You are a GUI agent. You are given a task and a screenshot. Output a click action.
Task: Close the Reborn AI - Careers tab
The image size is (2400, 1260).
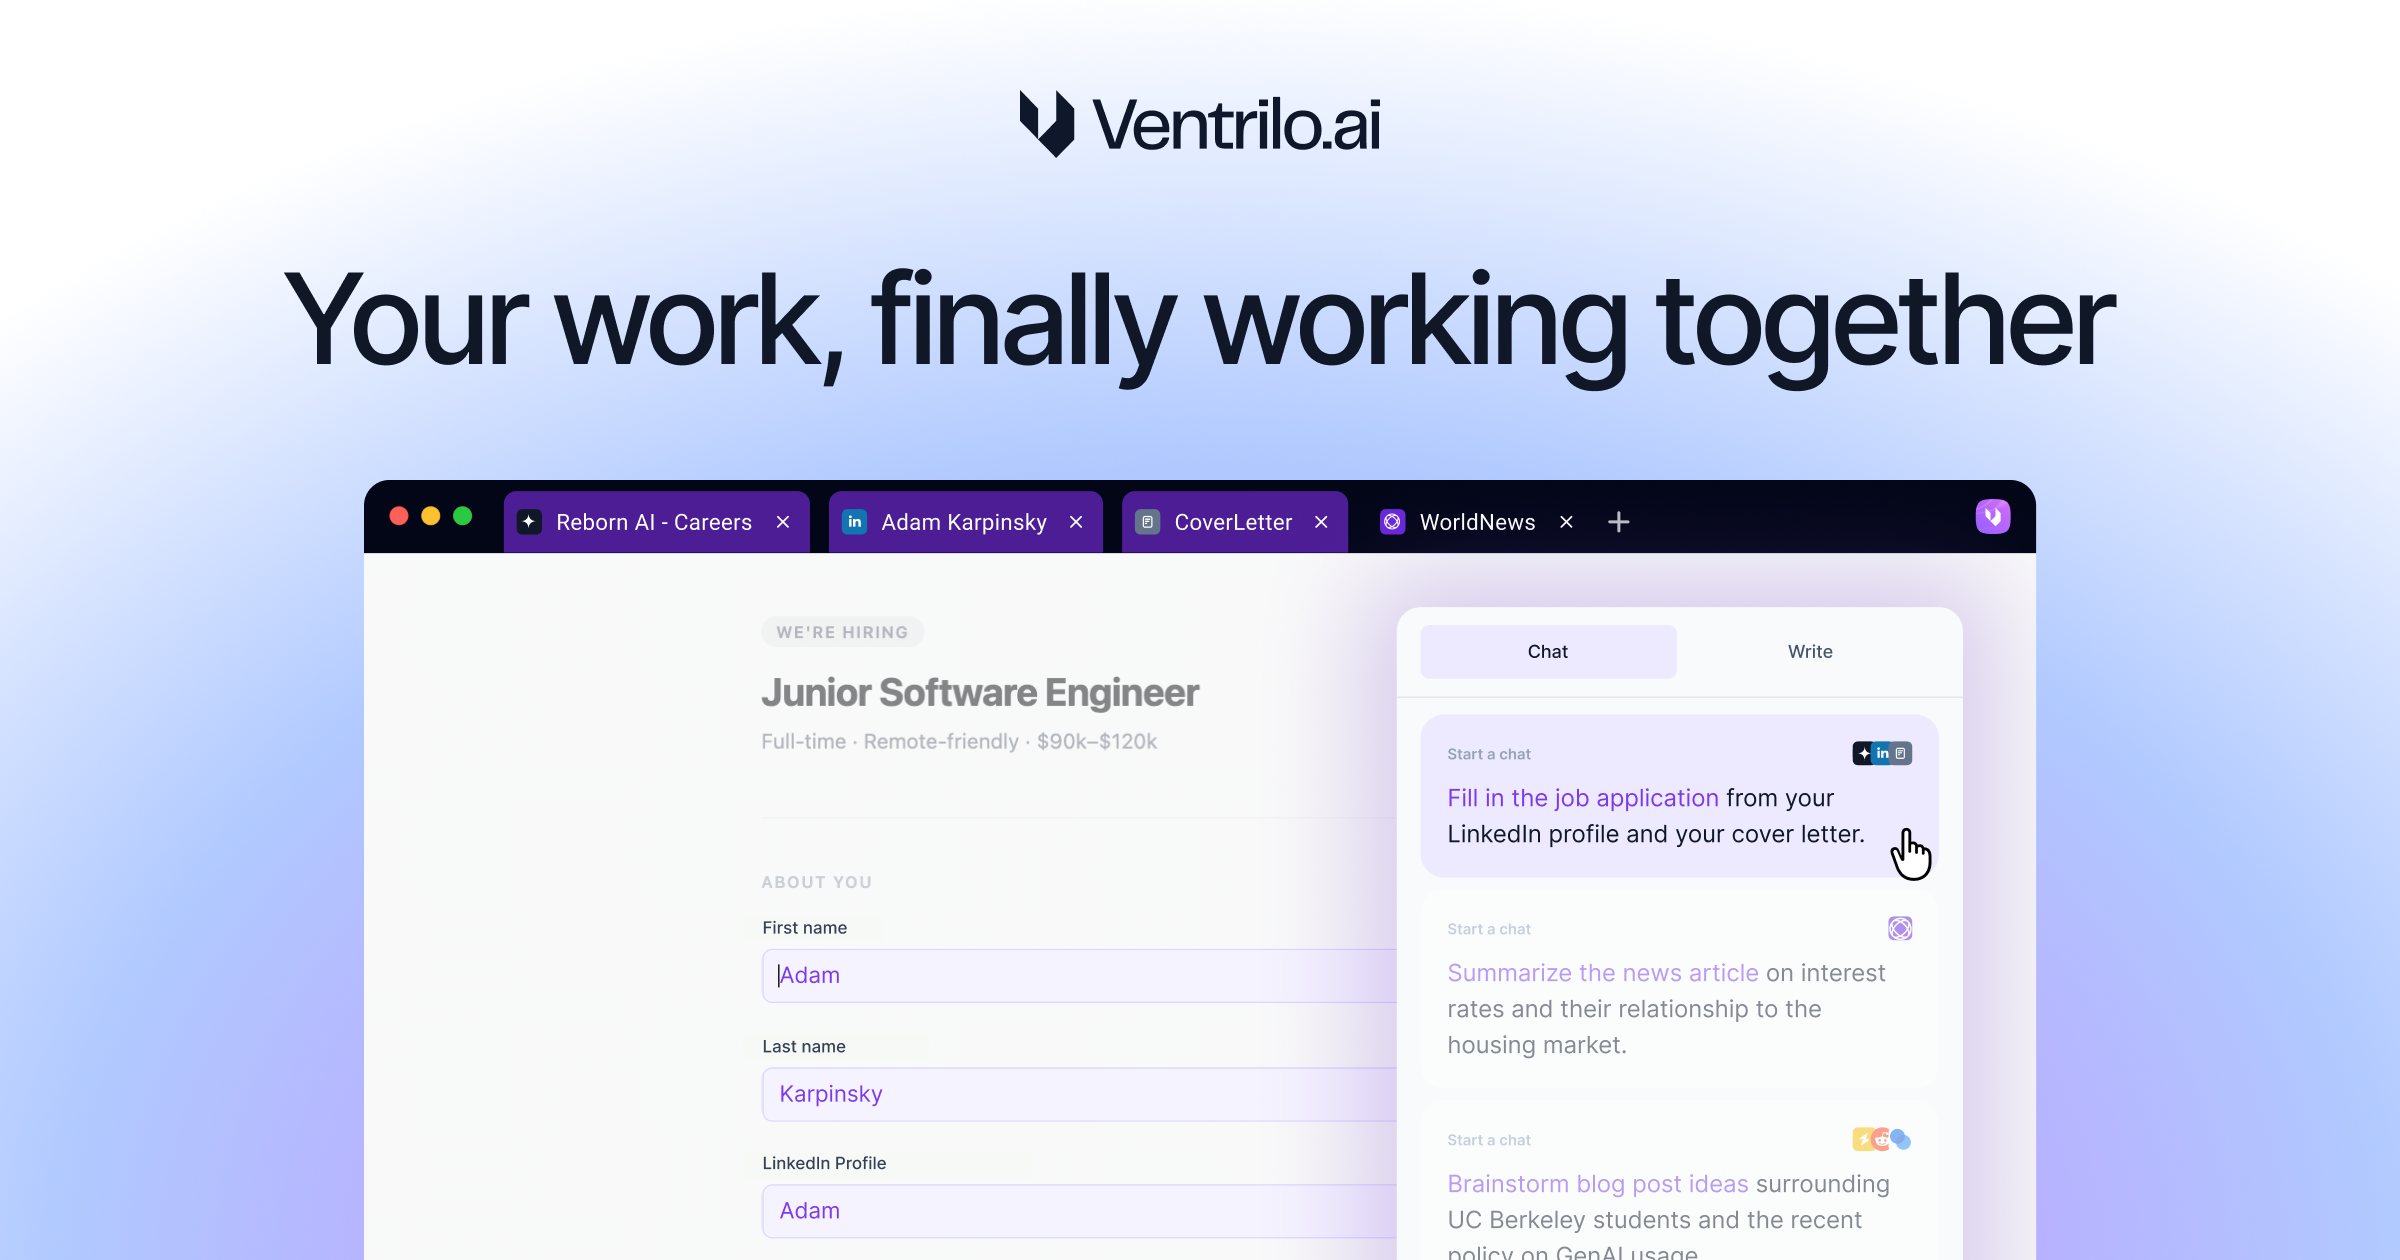pyautogui.click(x=783, y=522)
